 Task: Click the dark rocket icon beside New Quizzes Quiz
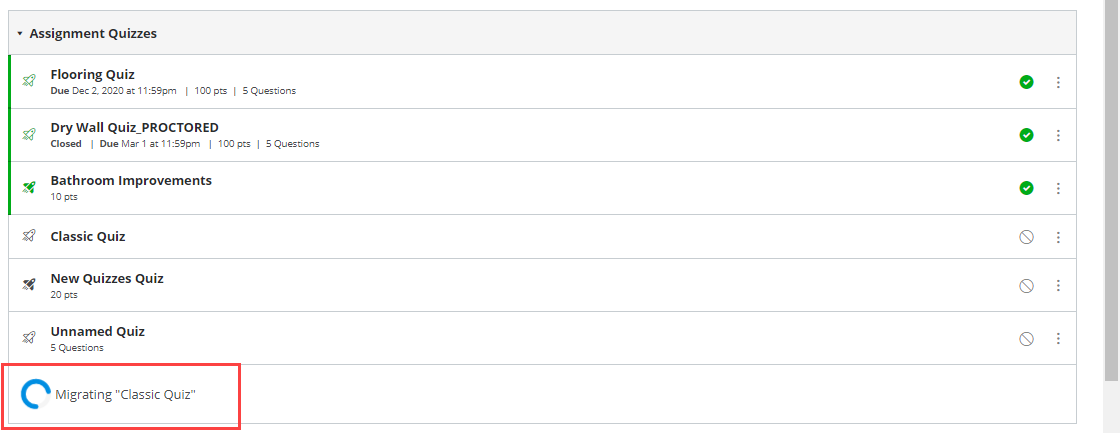tap(29, 285)
